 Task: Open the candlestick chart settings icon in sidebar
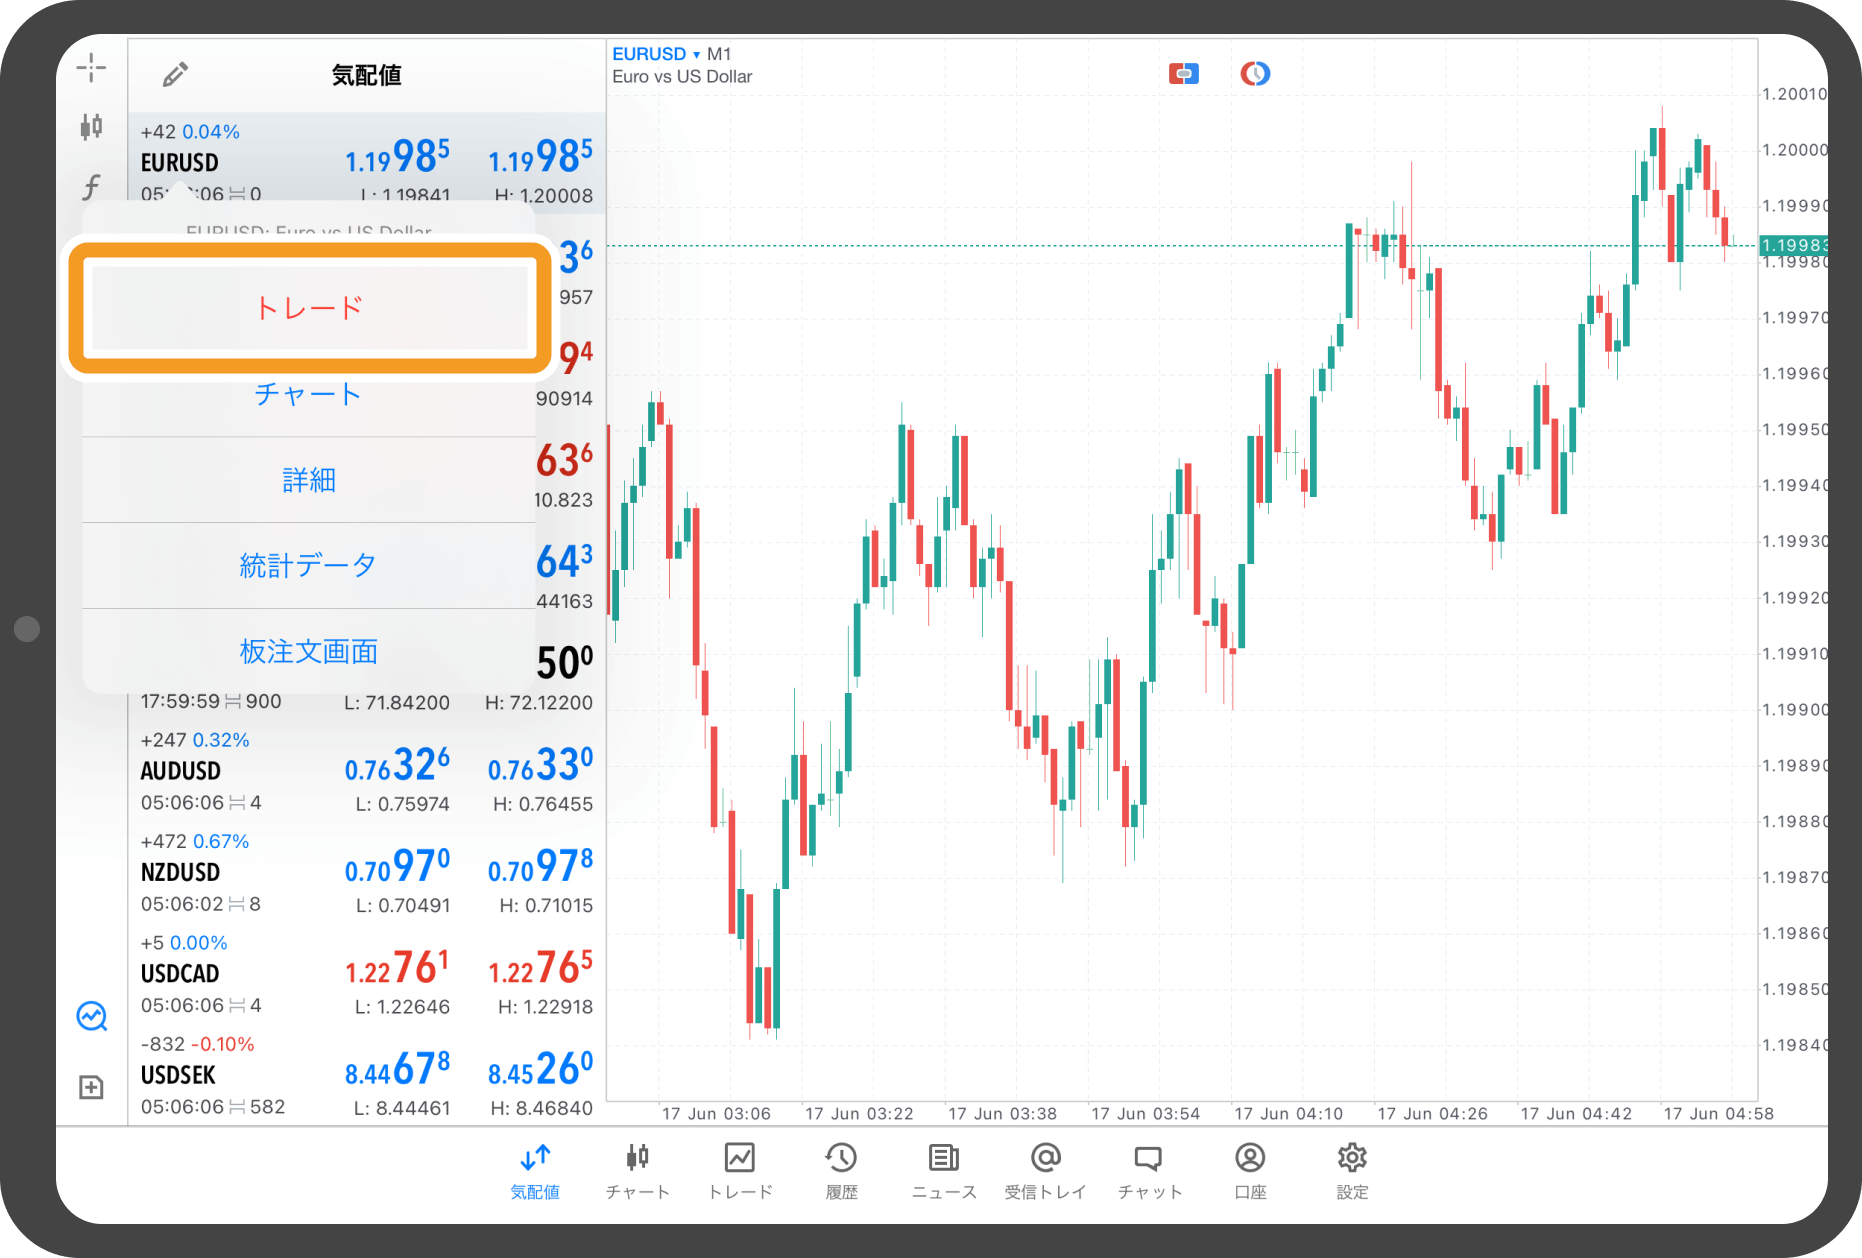91,126
